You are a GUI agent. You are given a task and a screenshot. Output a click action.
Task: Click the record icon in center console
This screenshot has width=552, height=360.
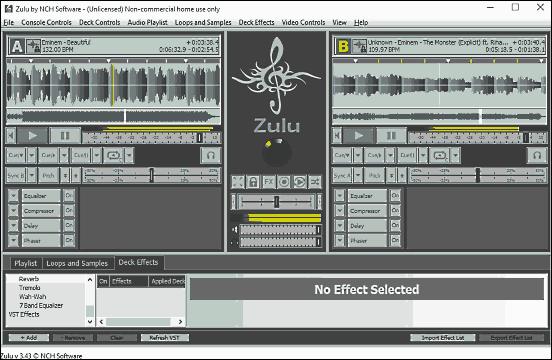284,182
